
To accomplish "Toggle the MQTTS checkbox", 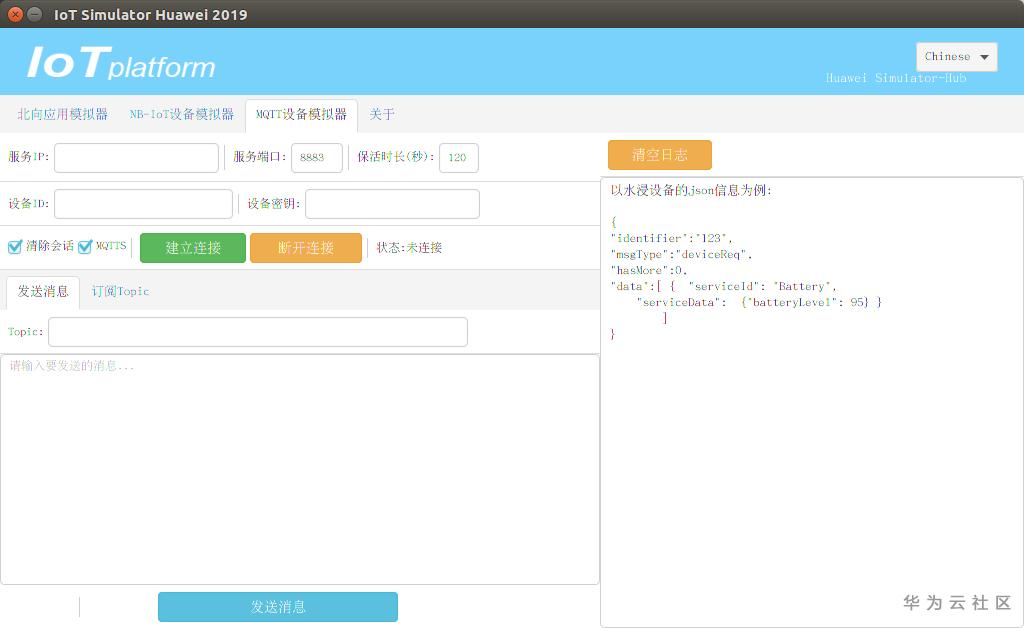I will tap(85, 247).
